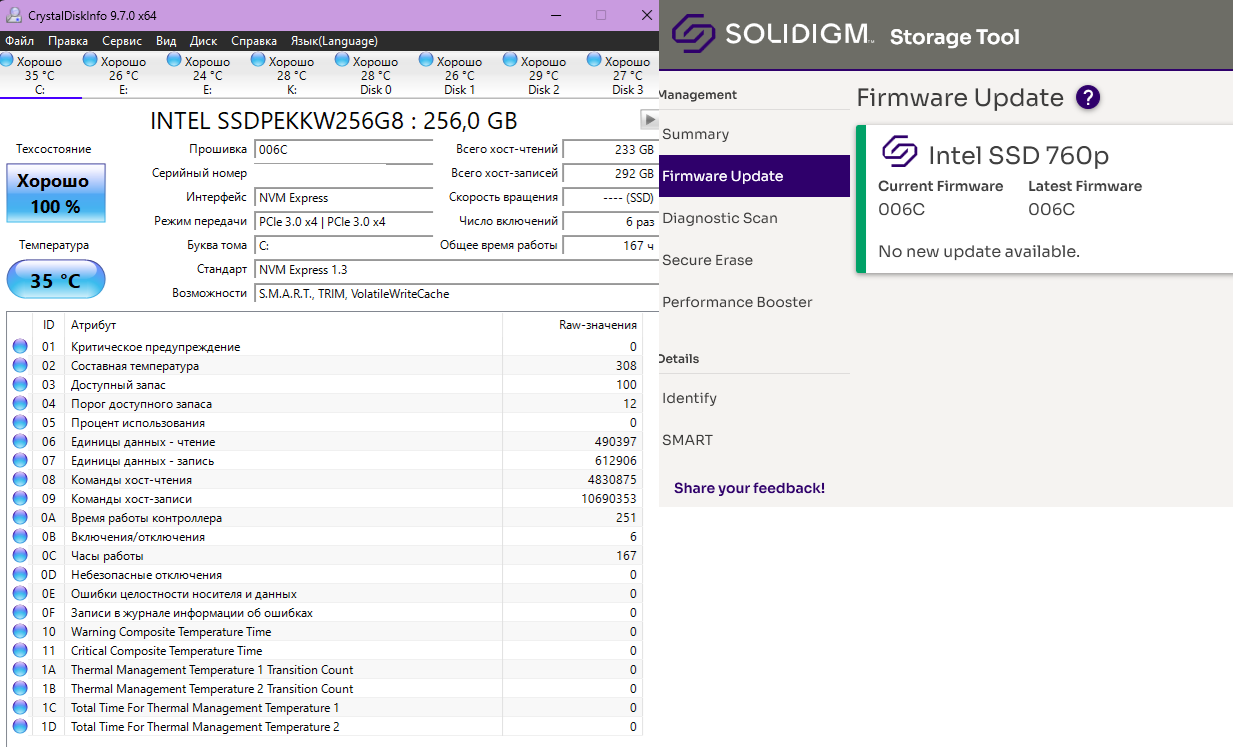Click the Firmware Update help question mark icon
The height and width of the screenshot is (747, 1233).
[1088, 98]
